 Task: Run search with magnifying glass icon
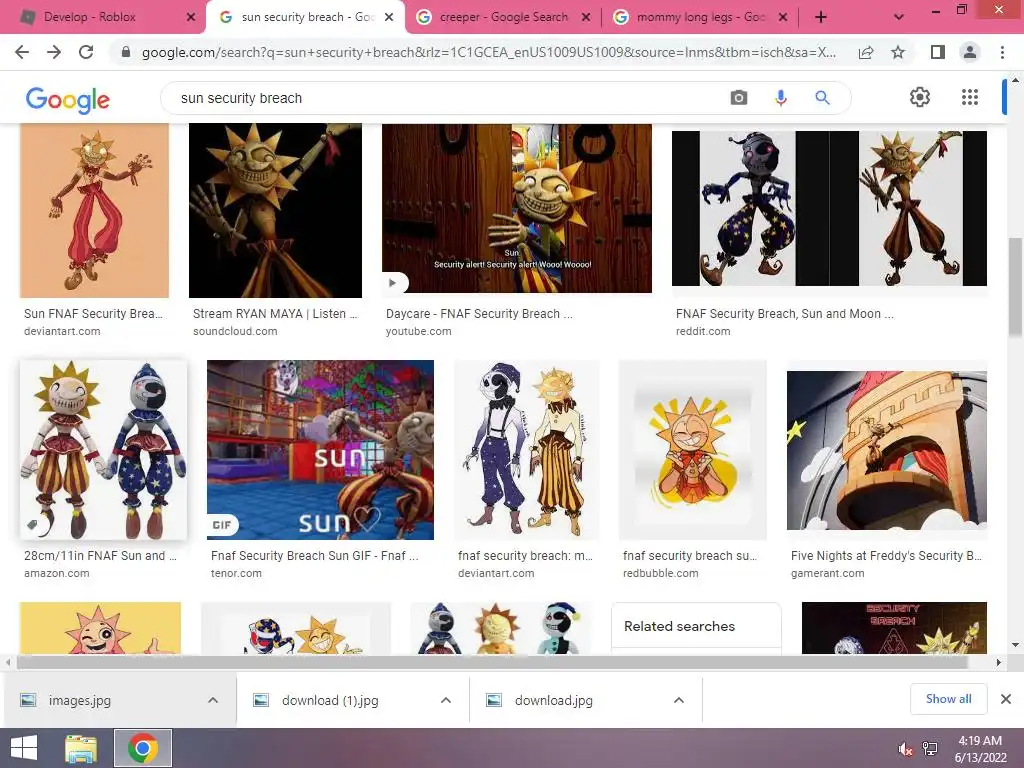822,98
